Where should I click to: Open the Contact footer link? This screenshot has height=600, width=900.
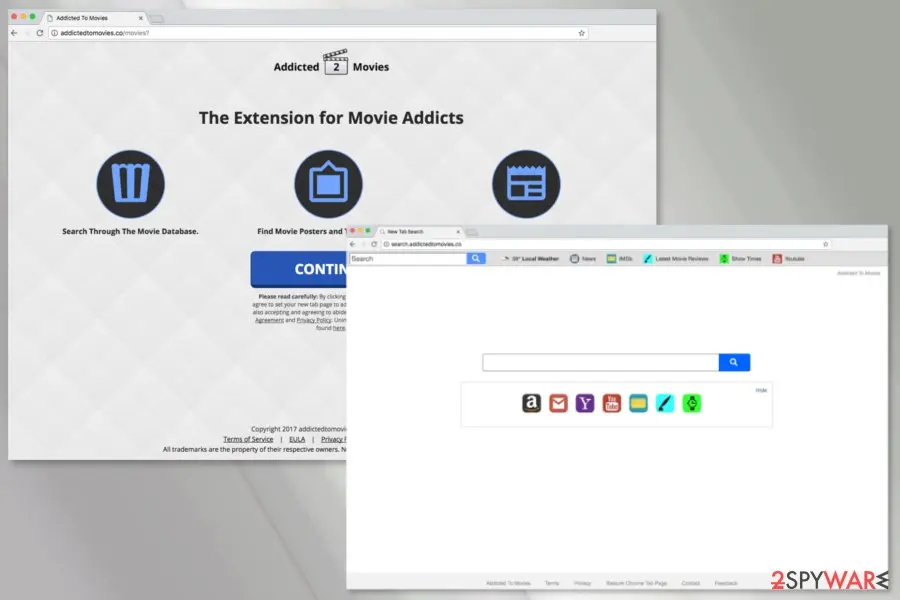click(690, 583)
